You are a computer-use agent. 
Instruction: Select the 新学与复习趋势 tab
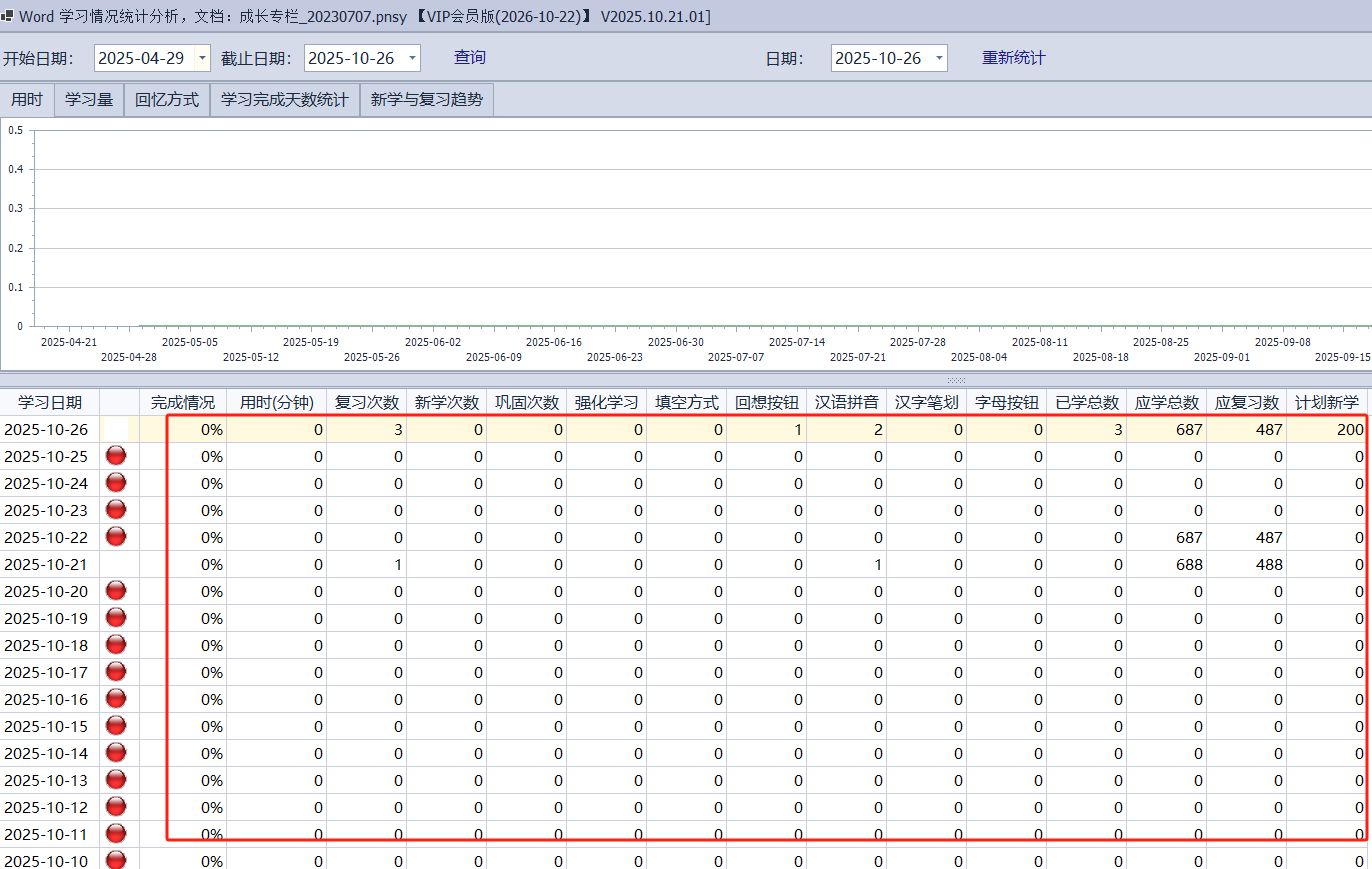[426, 100]
